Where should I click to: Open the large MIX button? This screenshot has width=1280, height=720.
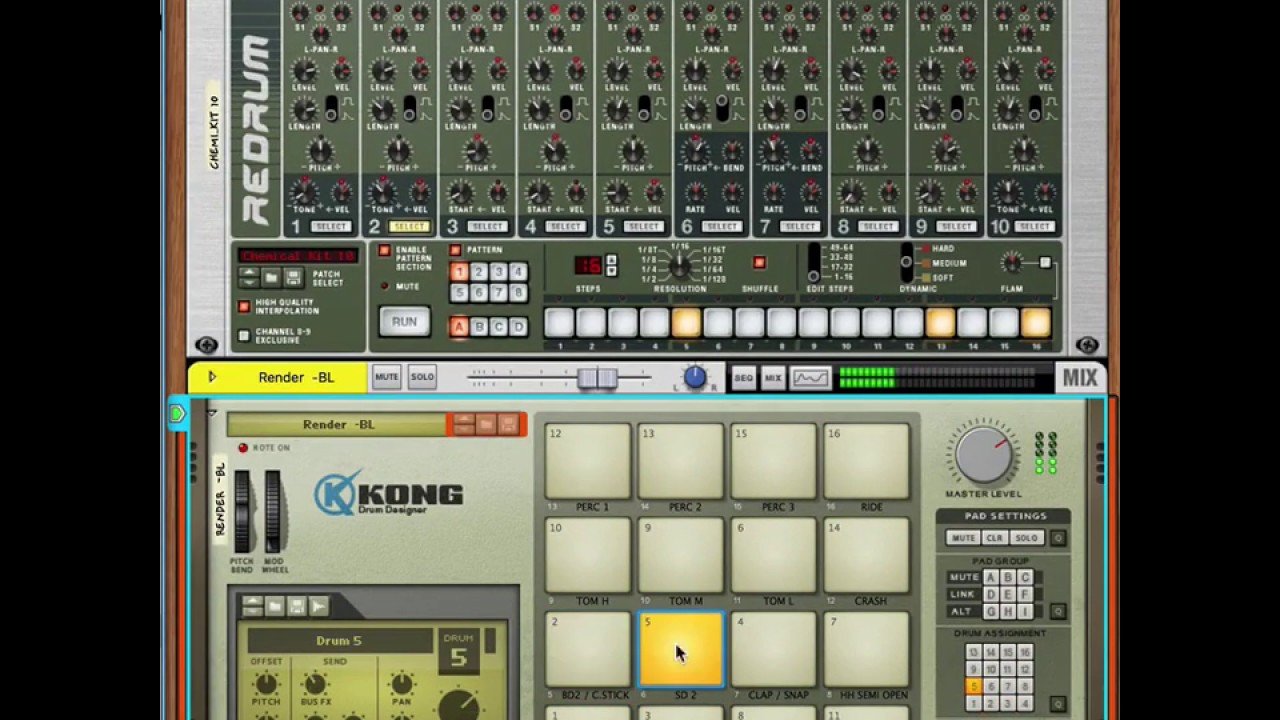[1080, 378]
